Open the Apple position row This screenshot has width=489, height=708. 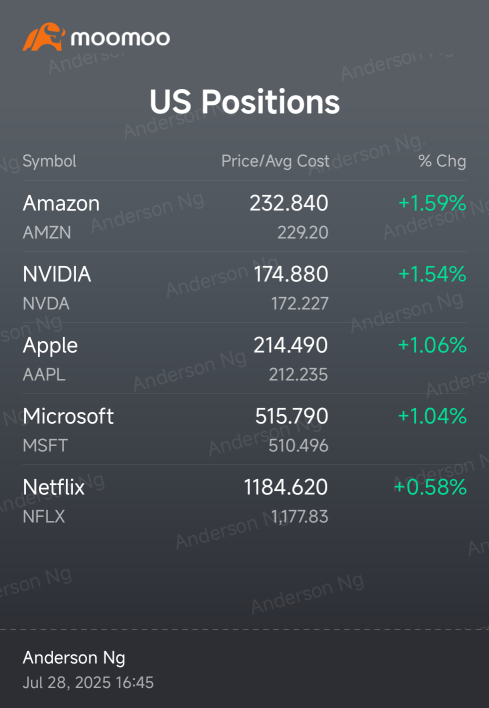point(244,358)
